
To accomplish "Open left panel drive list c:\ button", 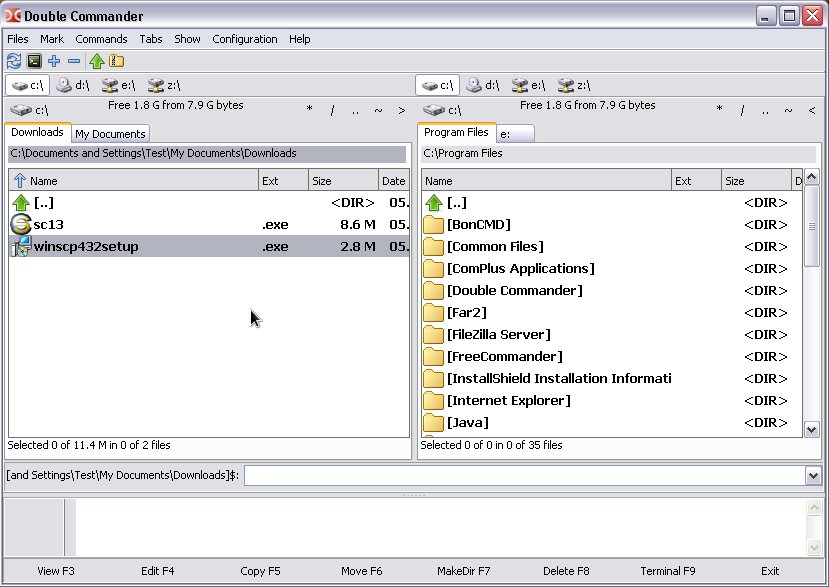I will (29, 110).
